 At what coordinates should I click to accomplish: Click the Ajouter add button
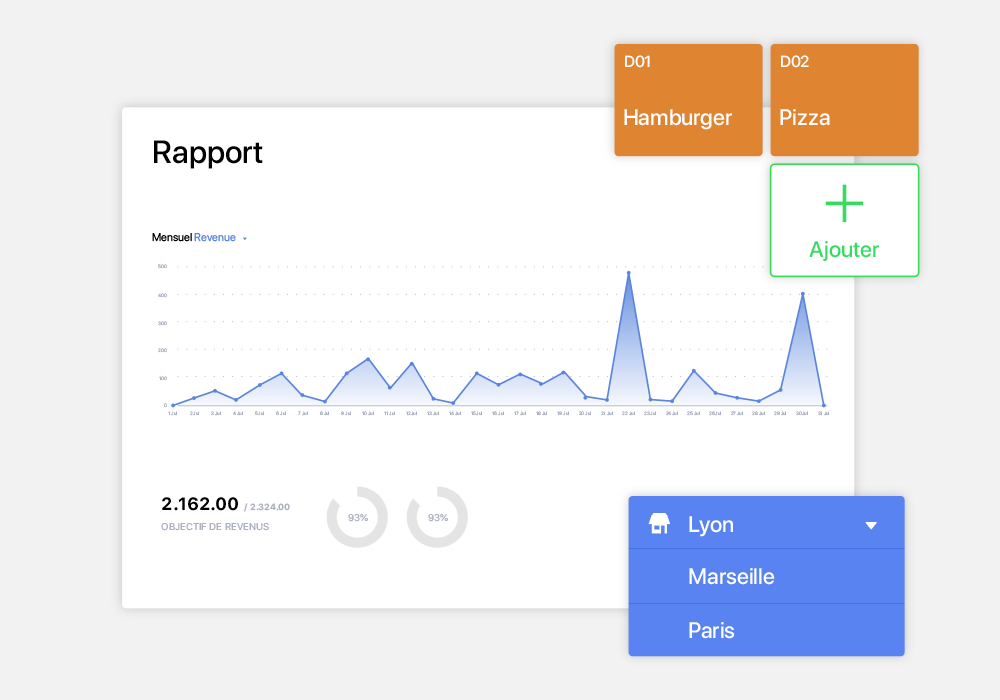pos(844,221)
